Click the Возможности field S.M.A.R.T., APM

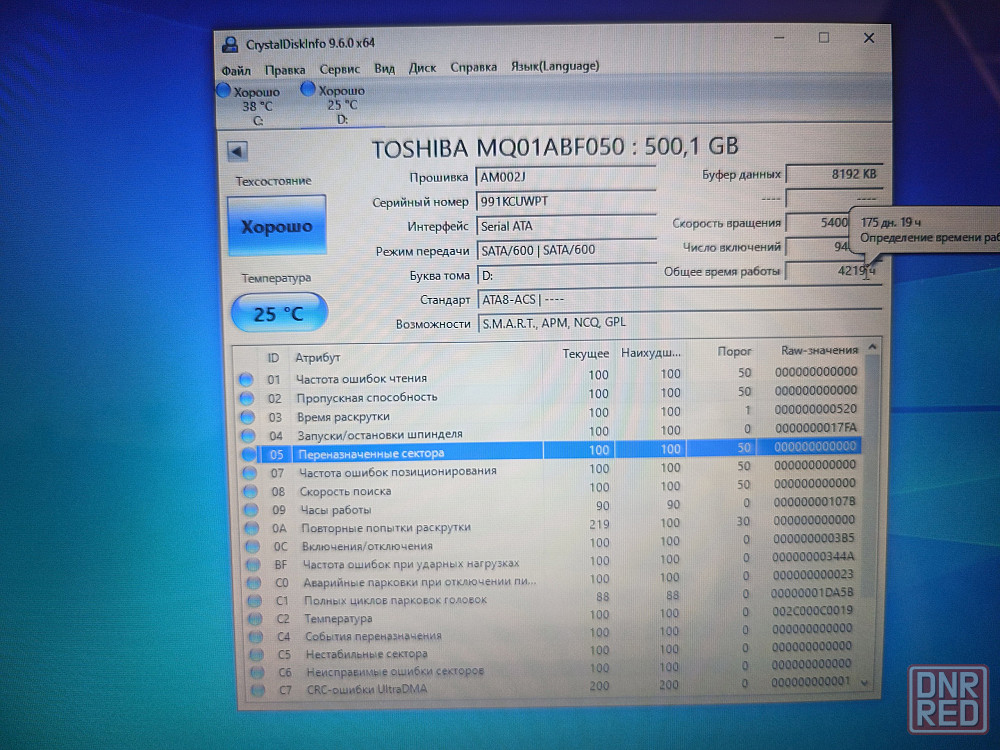point(680,323)
